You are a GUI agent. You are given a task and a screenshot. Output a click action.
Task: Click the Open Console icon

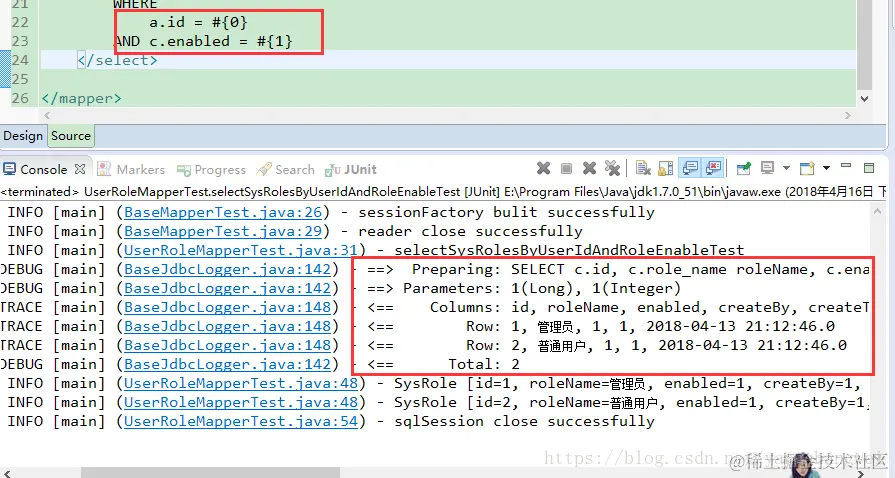pyautogui.click(x=807, y=168)
